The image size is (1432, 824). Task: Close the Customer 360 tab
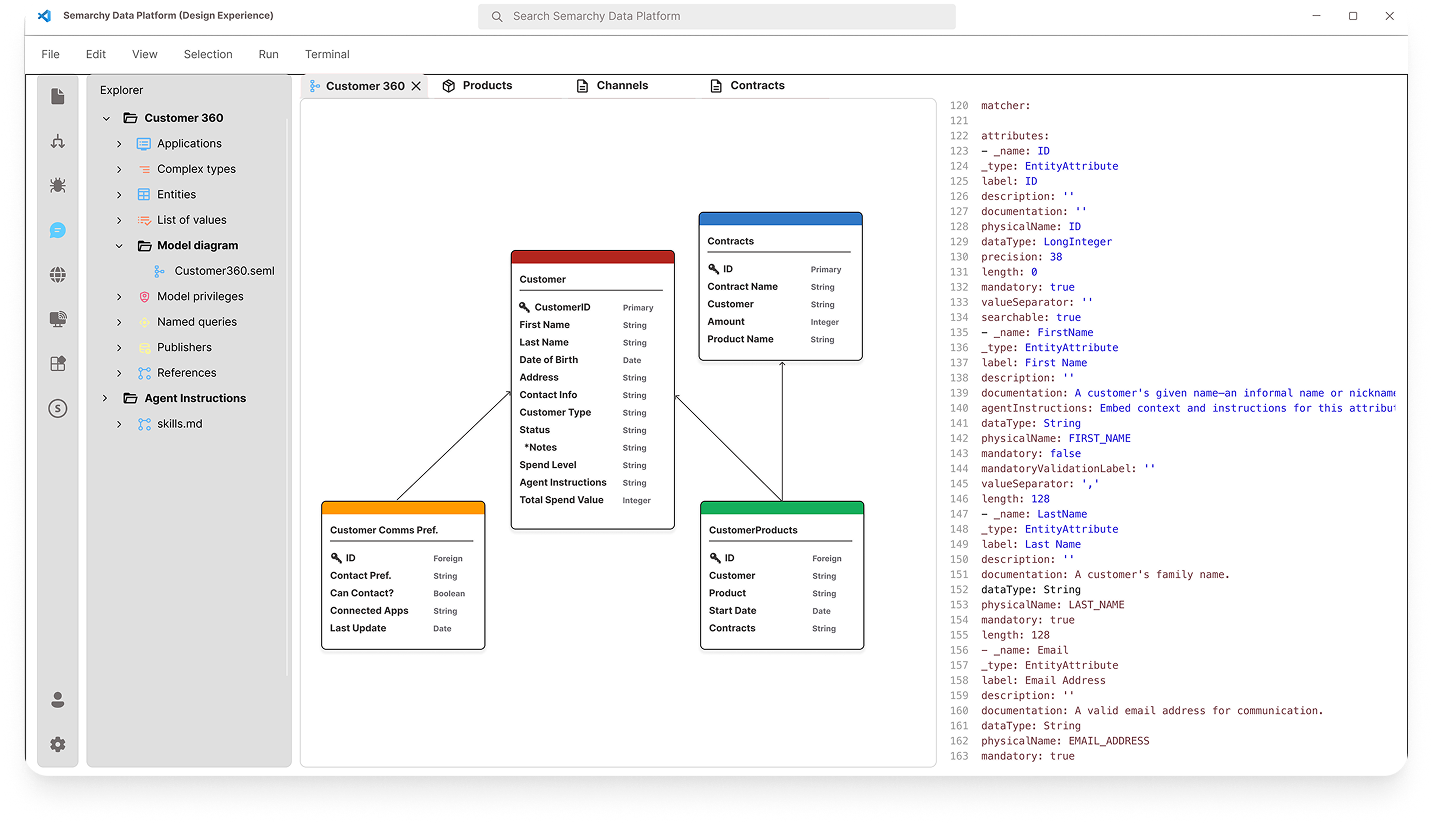pyautogui.click(x=417, y=86)
